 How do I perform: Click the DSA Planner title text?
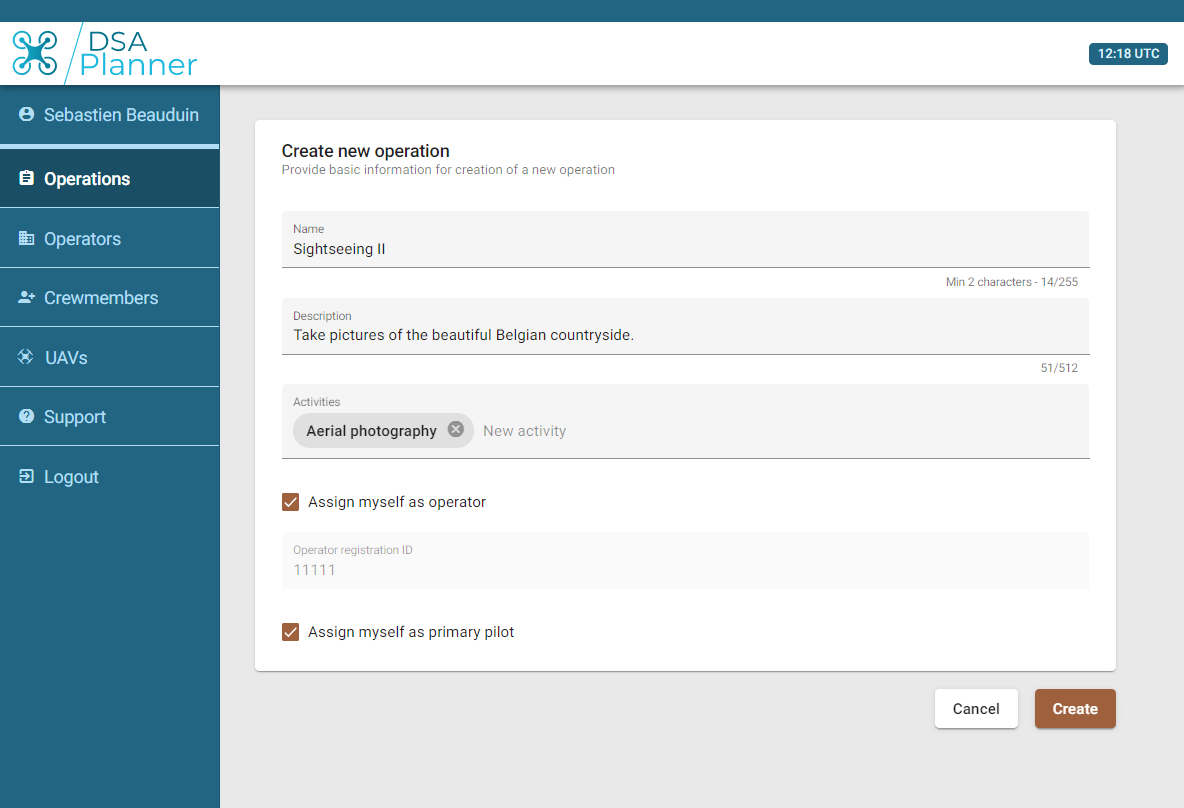(139, 53)
